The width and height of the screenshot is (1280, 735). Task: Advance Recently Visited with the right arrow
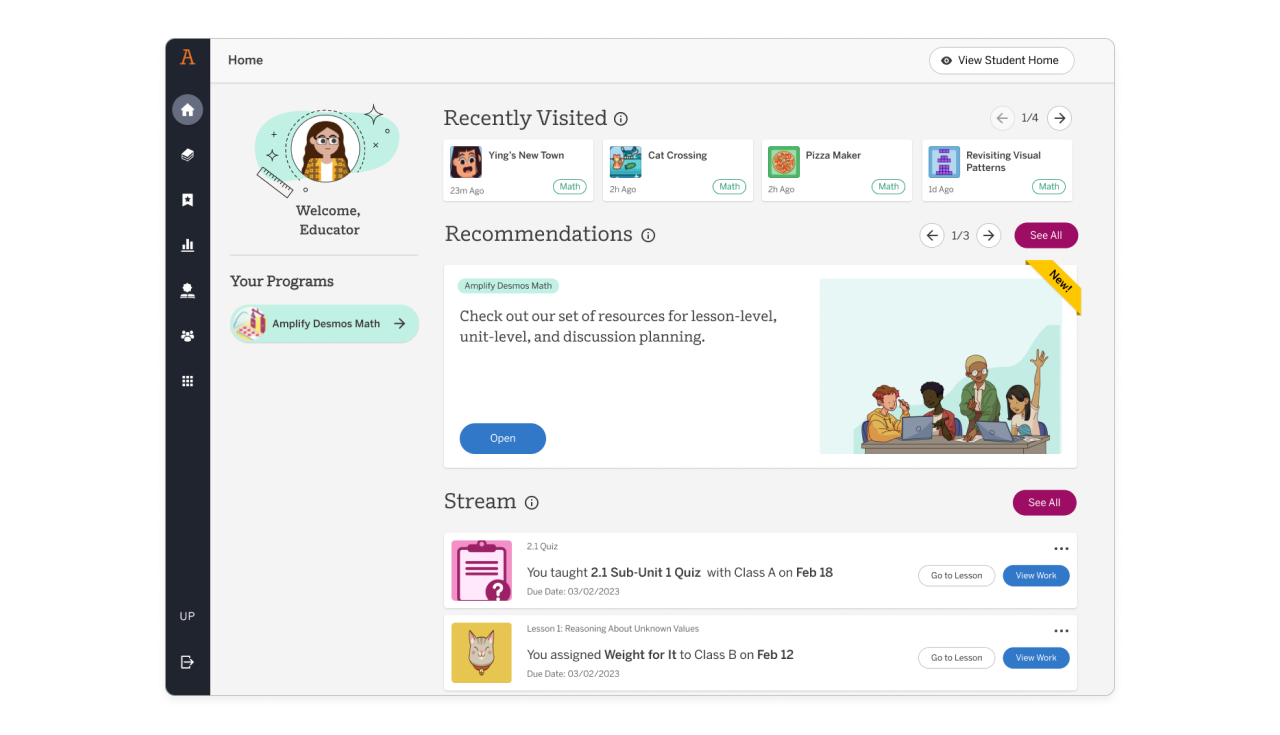click(1059, 117)
